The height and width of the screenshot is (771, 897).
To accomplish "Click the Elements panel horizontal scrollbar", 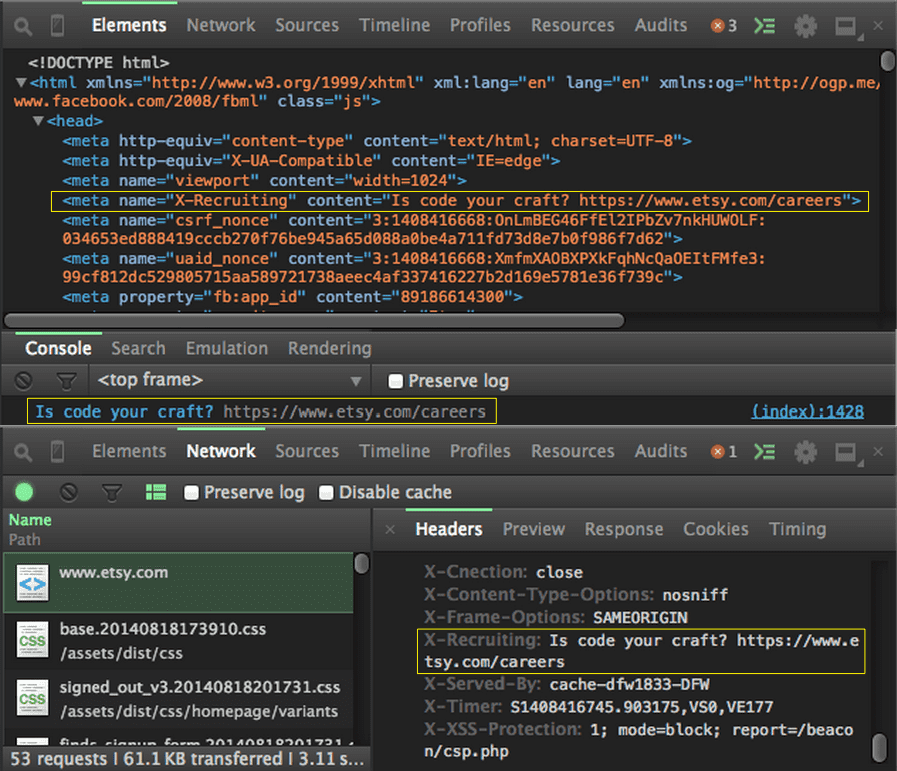I will (x=315, y=321).
